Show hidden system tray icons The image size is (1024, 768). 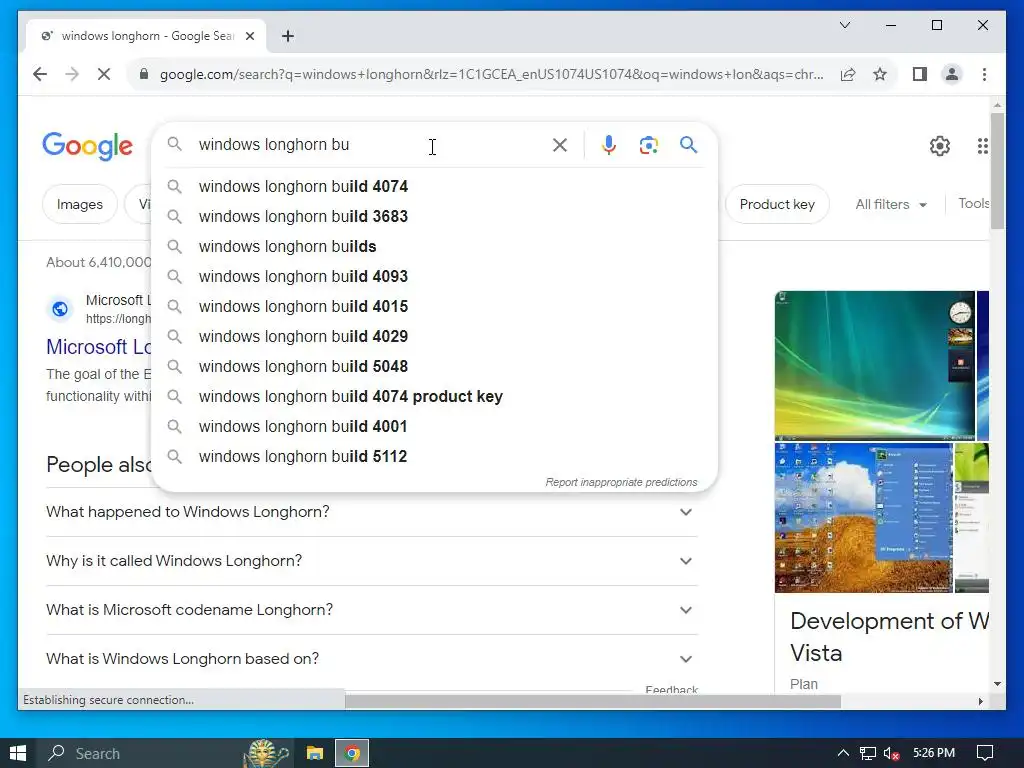(843, 753)
